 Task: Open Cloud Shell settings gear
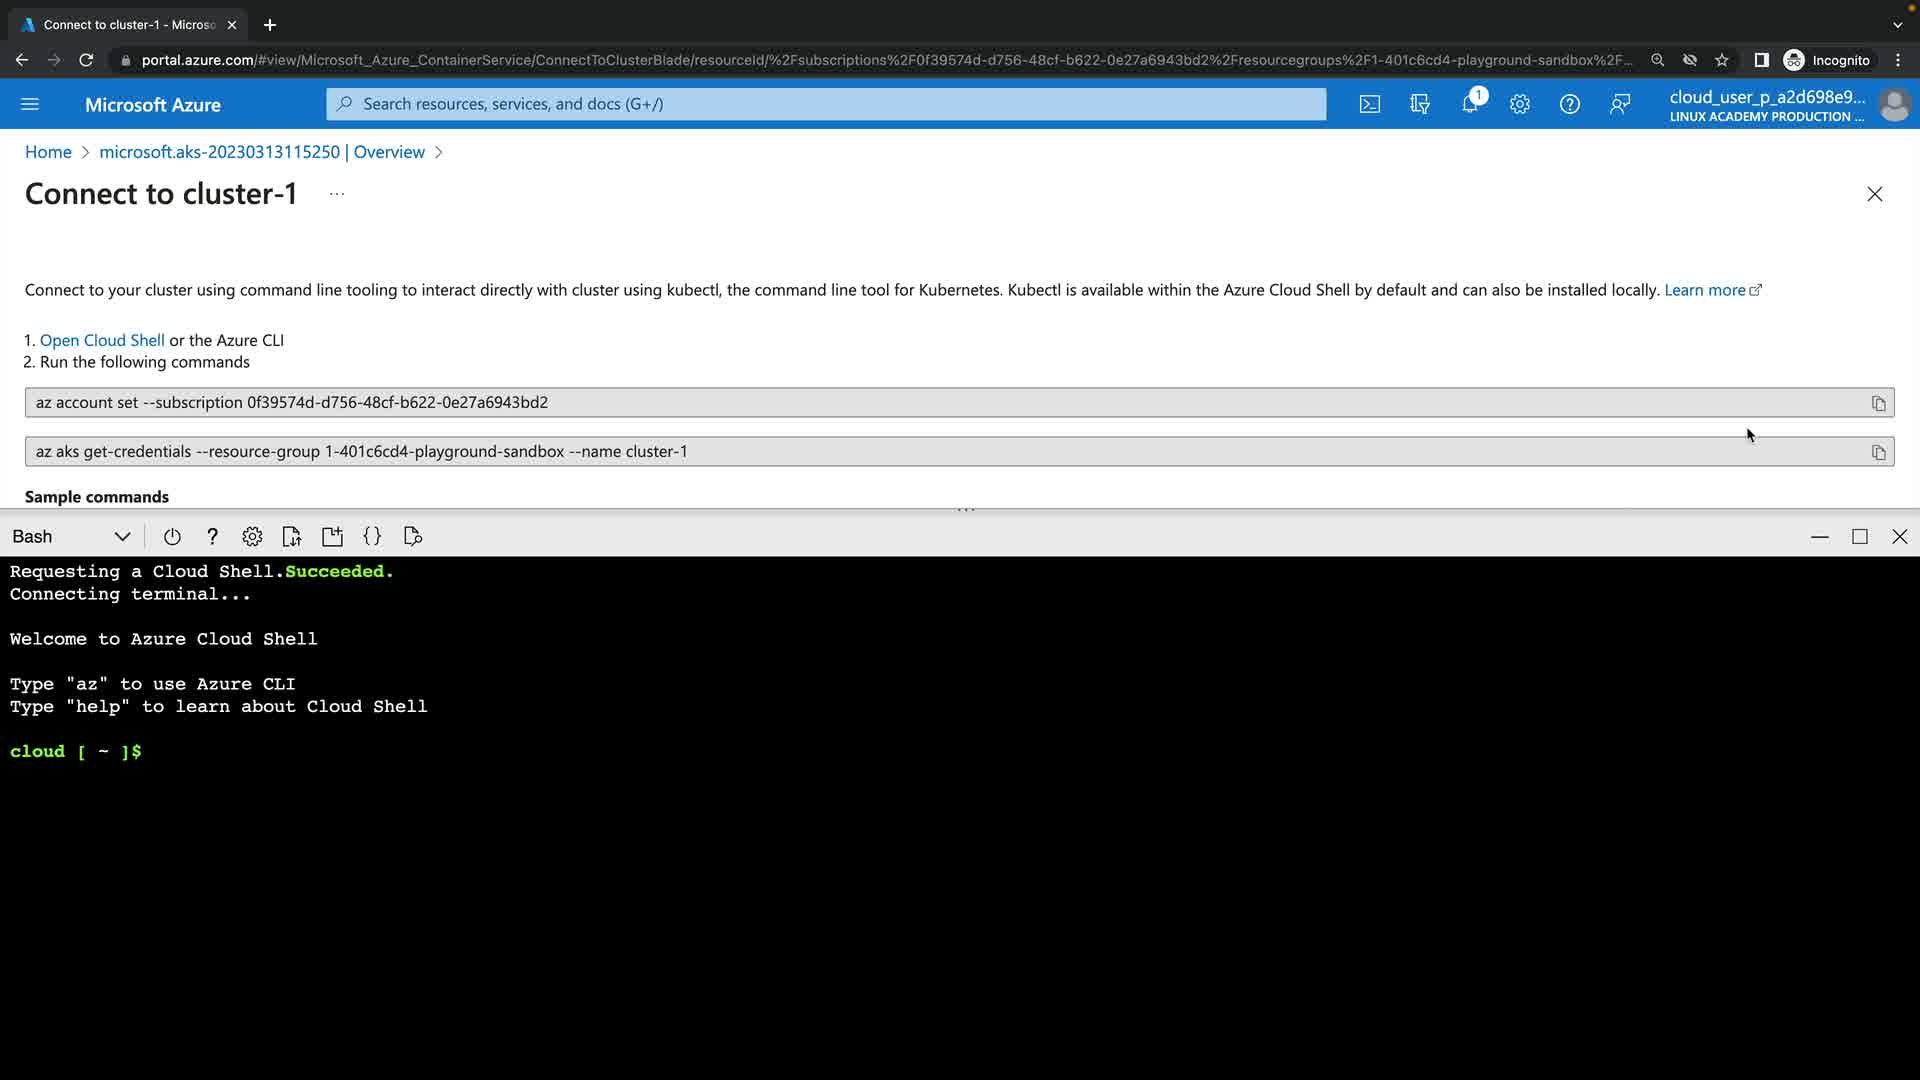pyautogui.click(x=252, y=537)
